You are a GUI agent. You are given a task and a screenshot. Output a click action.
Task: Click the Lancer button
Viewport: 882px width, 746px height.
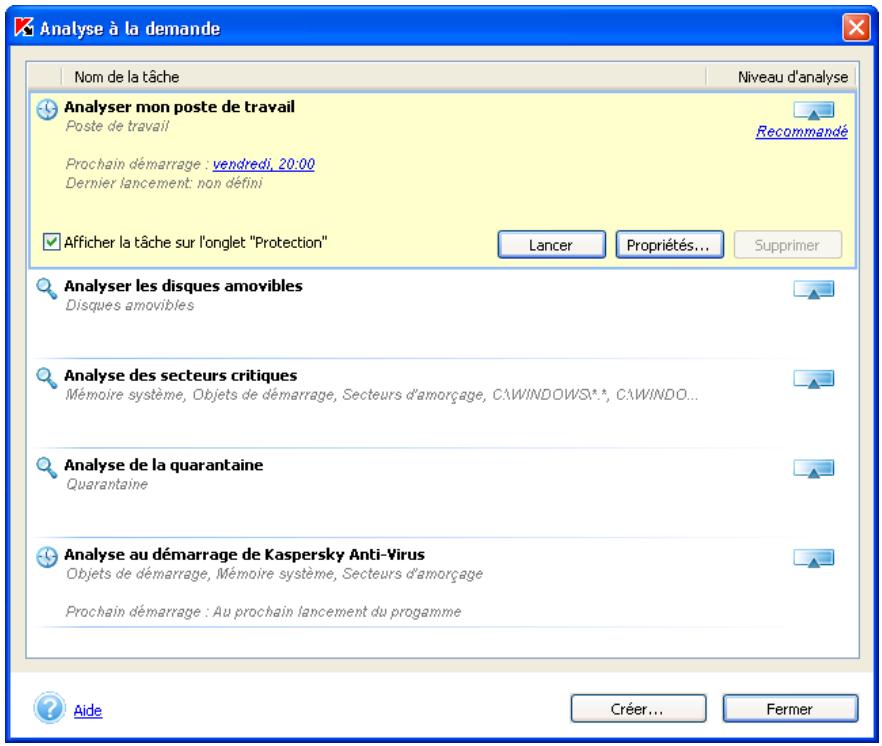(x=551, y=245)
